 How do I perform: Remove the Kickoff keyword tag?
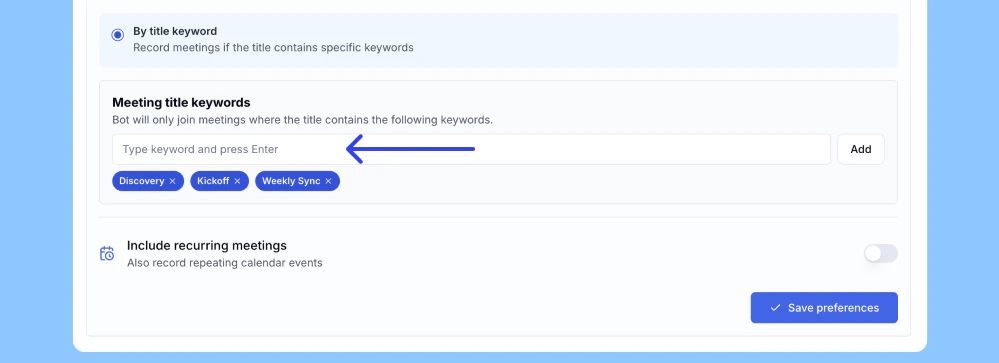coord(237,181)
